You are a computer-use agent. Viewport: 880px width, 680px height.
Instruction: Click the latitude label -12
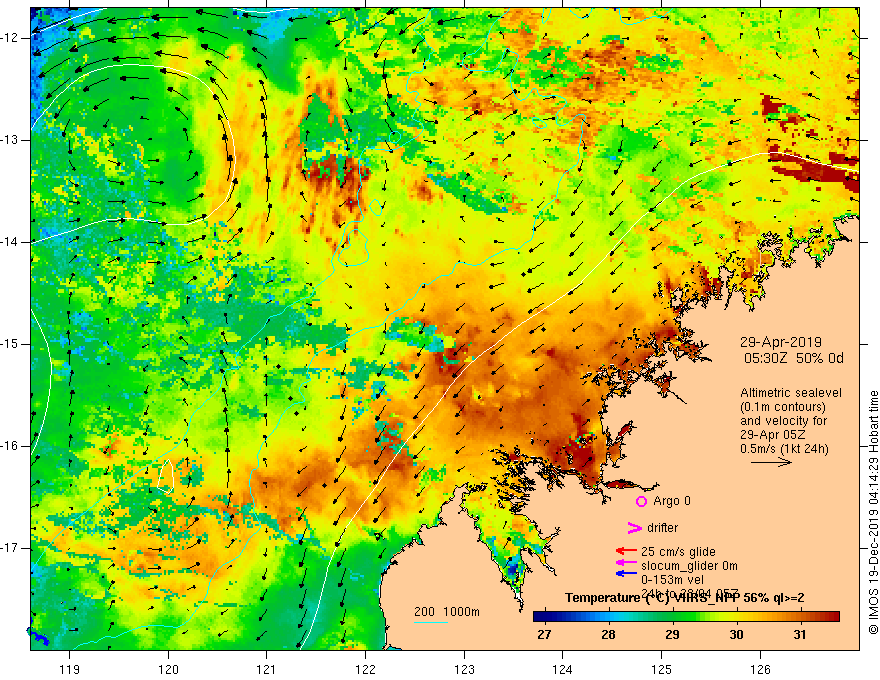pyautogui.click(x=10, y=38)
